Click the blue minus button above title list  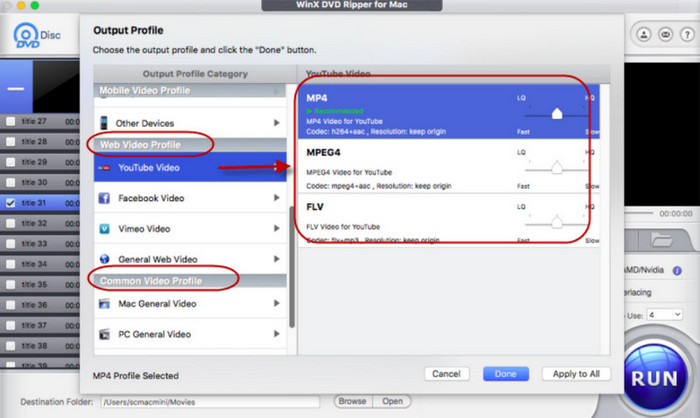point(16,88)
